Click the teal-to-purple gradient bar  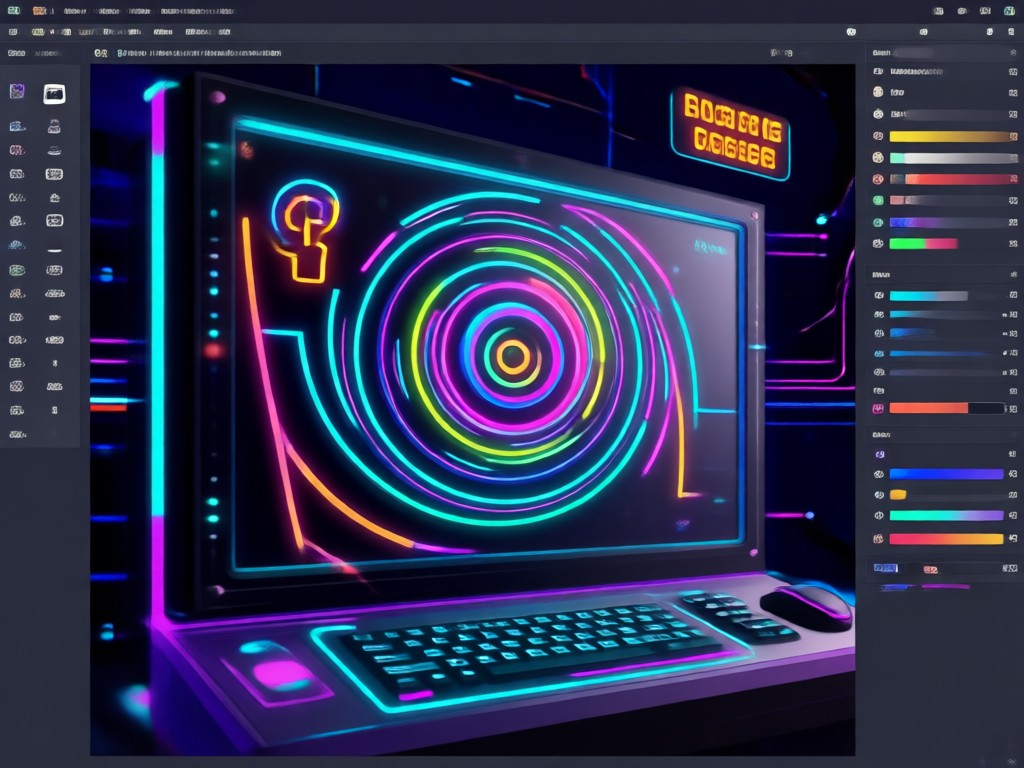pyautogui.click(x=946, y=515)
